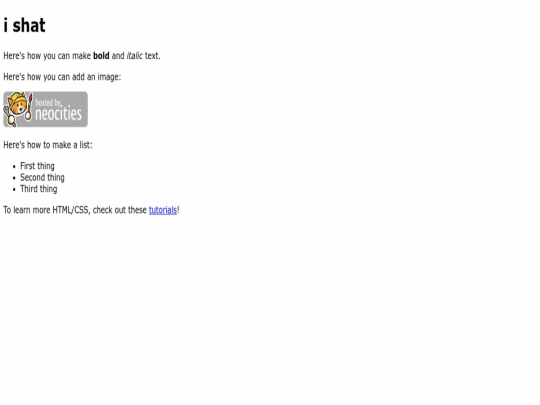Image resolution: width=540 pixels, height=405 pixels.
Task: Click the bullet before "Third thing"
Action: pos(14,189)
